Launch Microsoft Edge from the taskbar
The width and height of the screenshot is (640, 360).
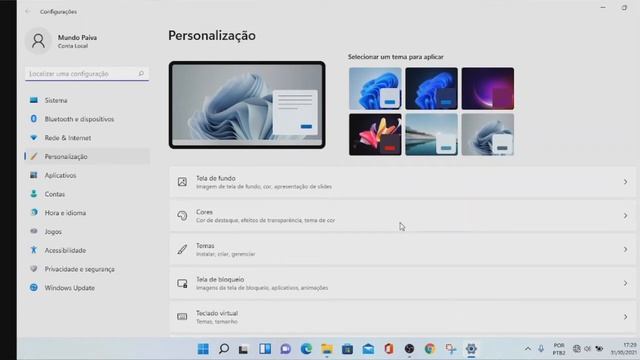(306, 349)
